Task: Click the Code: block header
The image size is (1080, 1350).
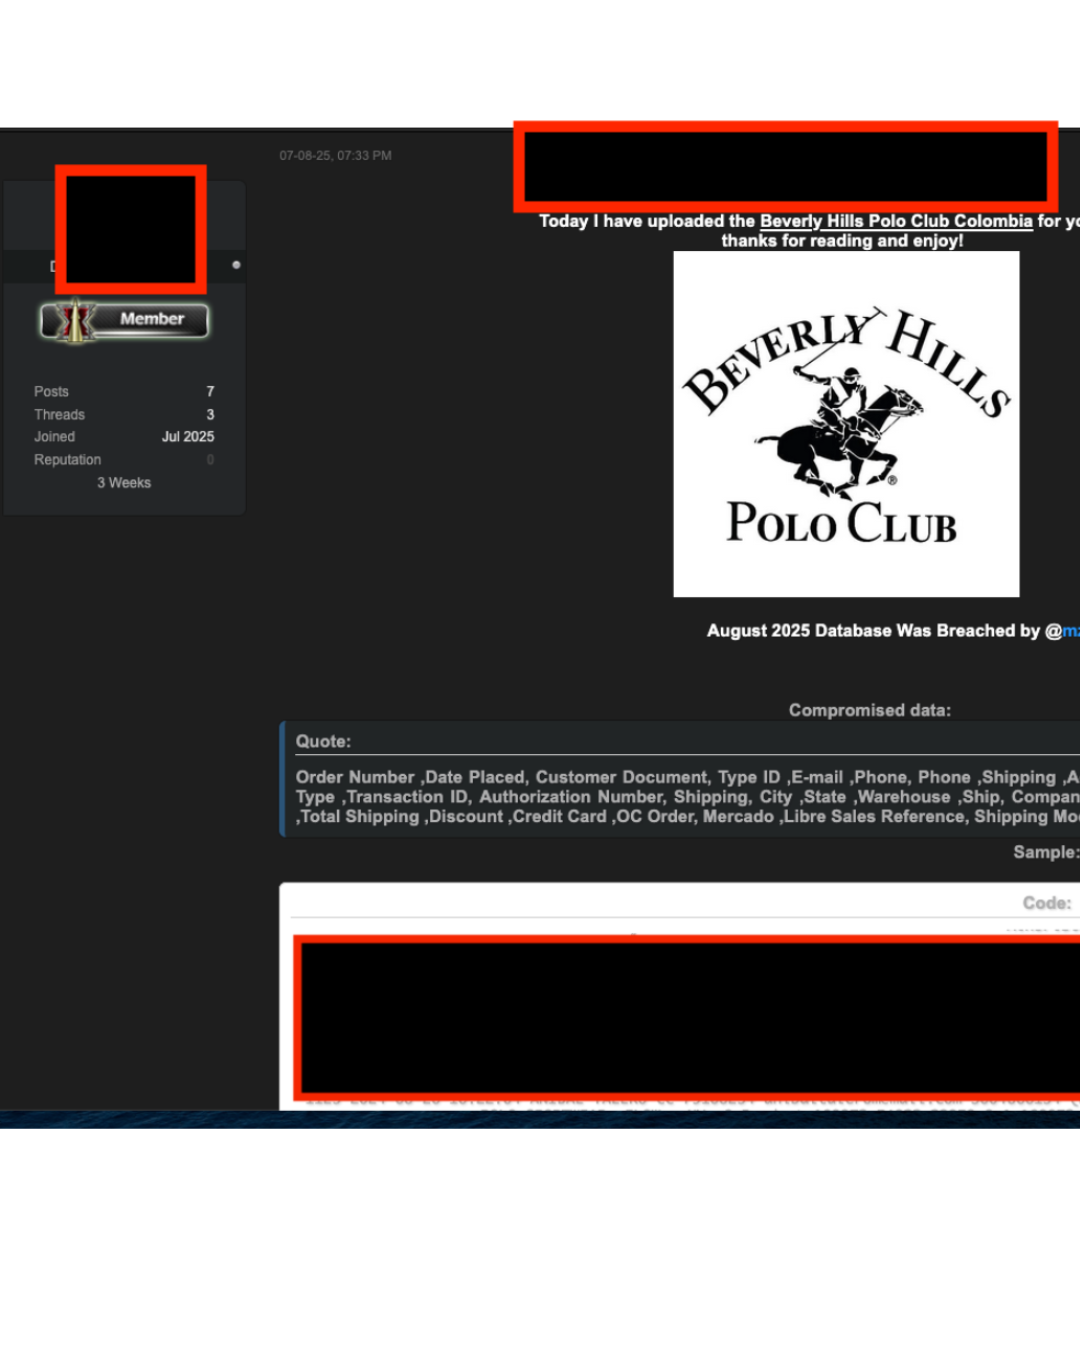Action: tap(1047, 903)
